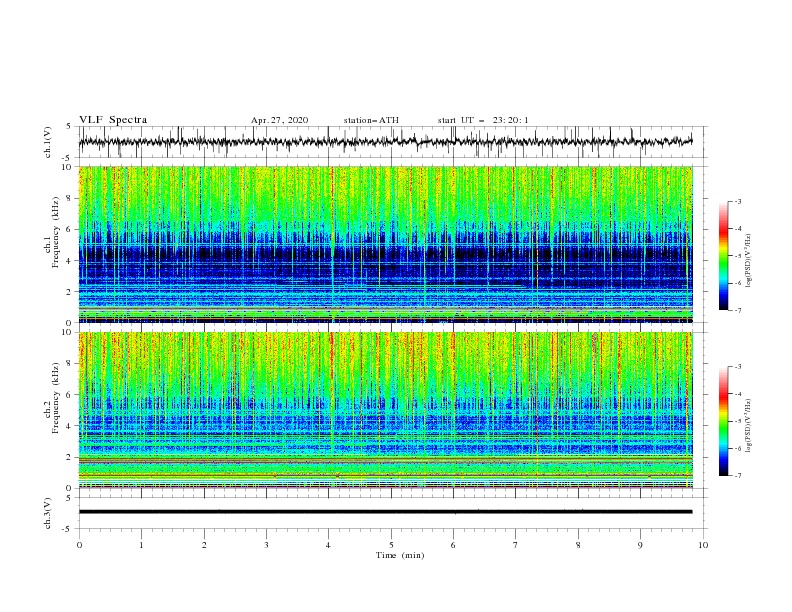Click time tick label '7' on x-axis
The width and height of the screenshot is (792, 612).
click(x=515, y=545)
